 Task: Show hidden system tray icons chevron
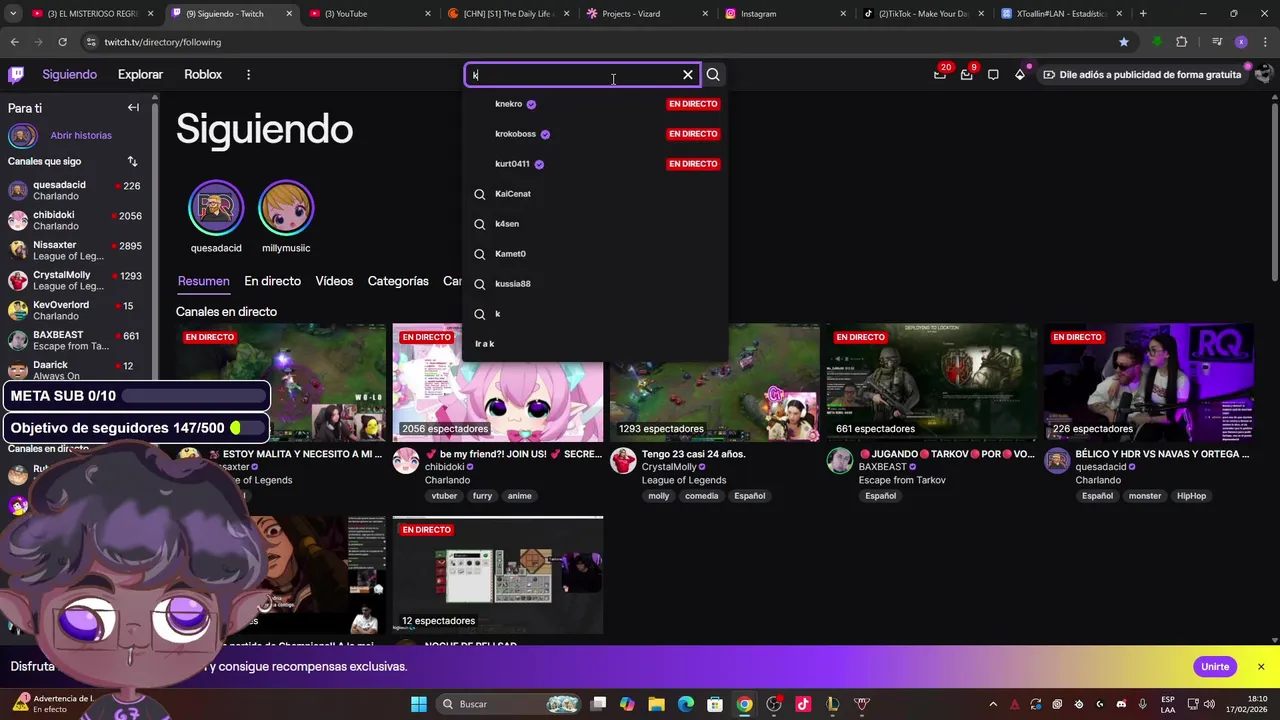[x=993, y=704]
